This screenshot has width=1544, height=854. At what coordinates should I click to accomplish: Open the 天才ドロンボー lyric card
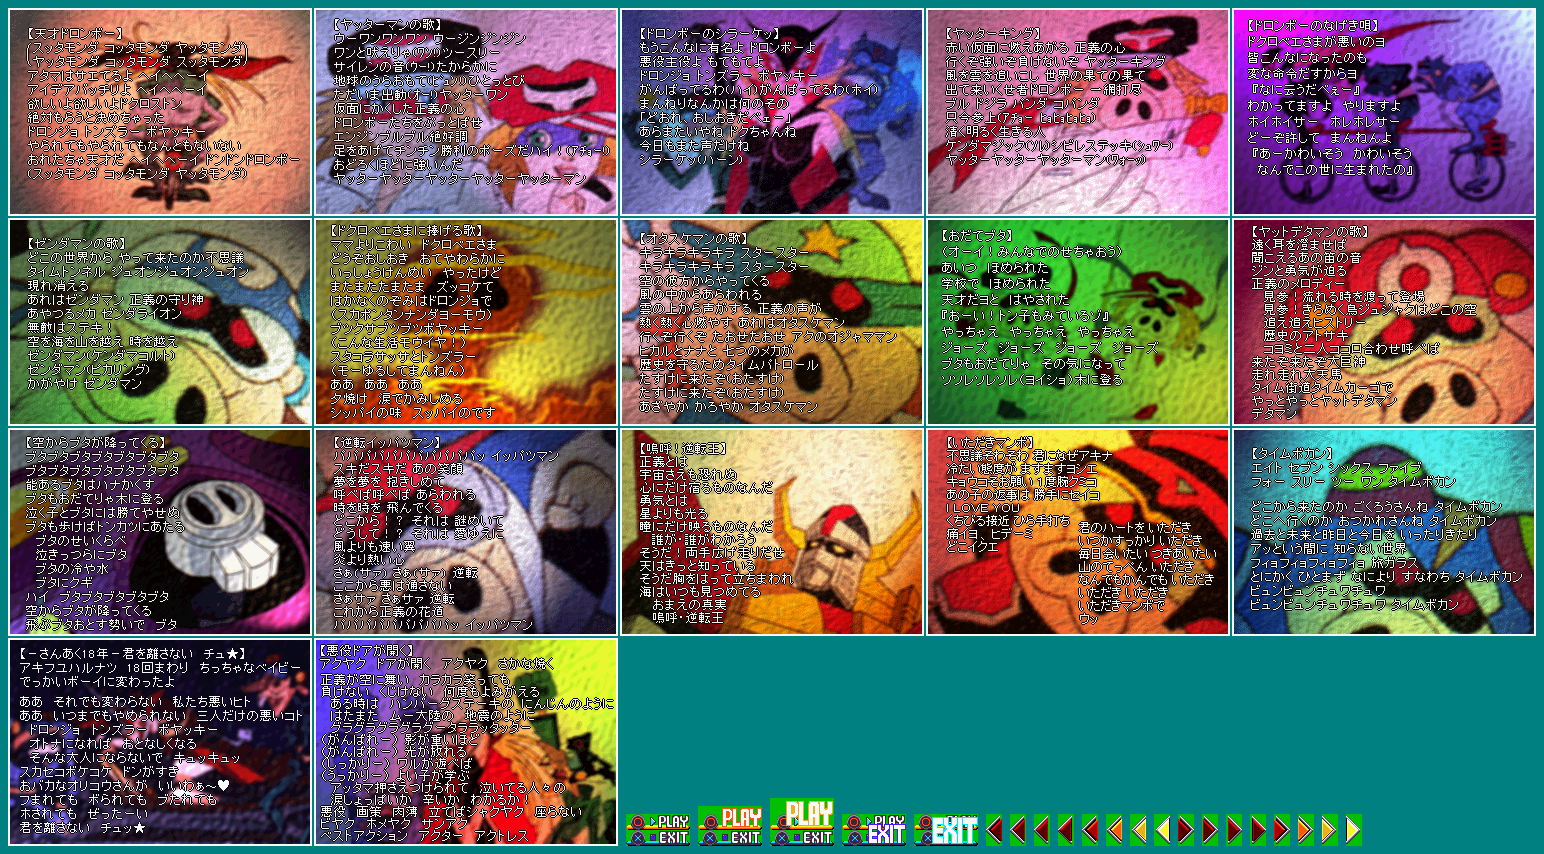160,112
